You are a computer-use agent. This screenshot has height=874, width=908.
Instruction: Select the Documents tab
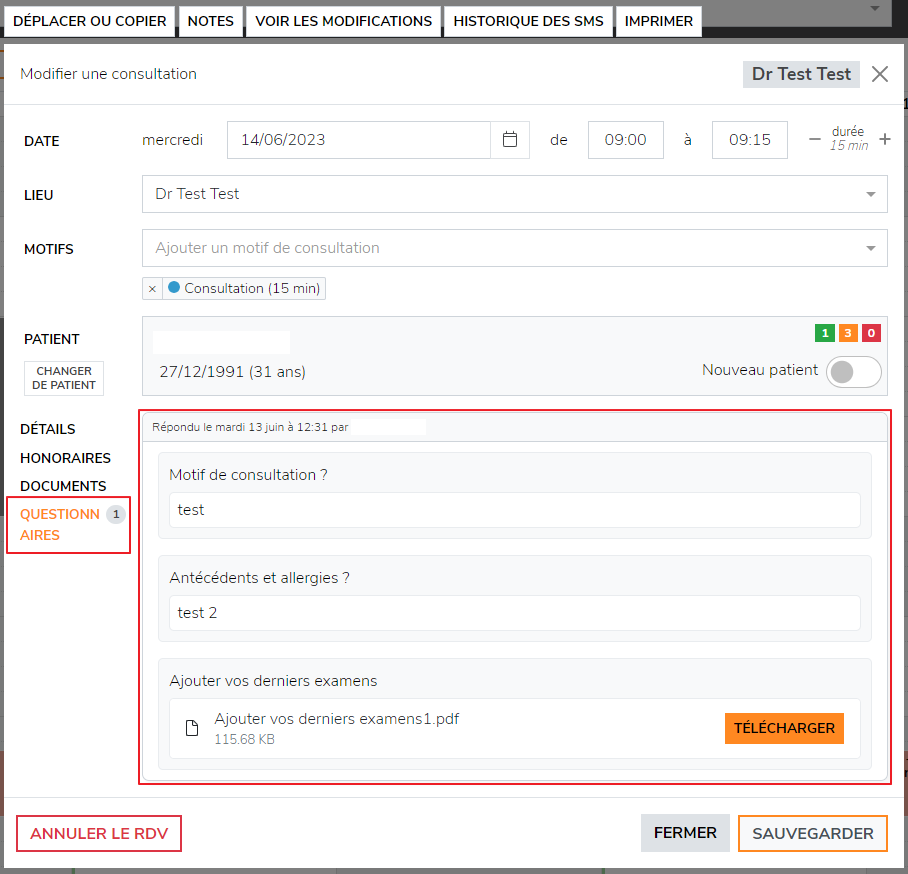63,486
